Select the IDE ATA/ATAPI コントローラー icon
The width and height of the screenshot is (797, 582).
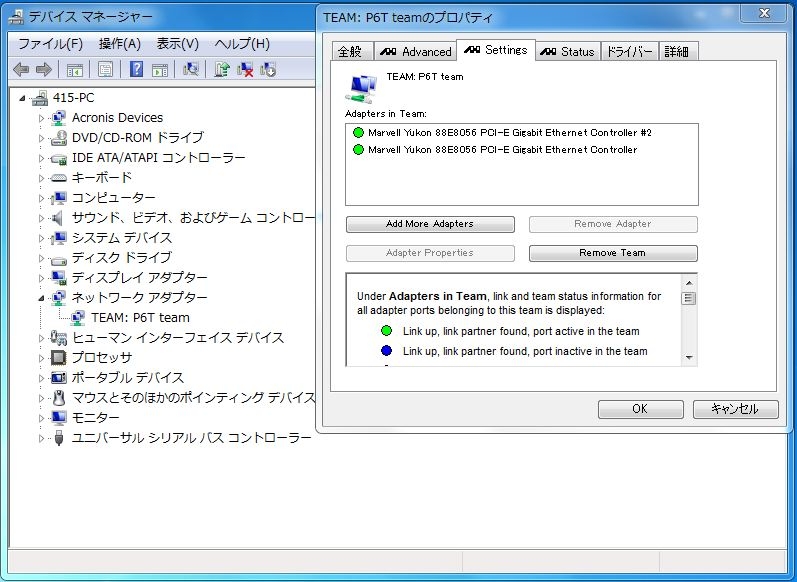coord(59,158)
